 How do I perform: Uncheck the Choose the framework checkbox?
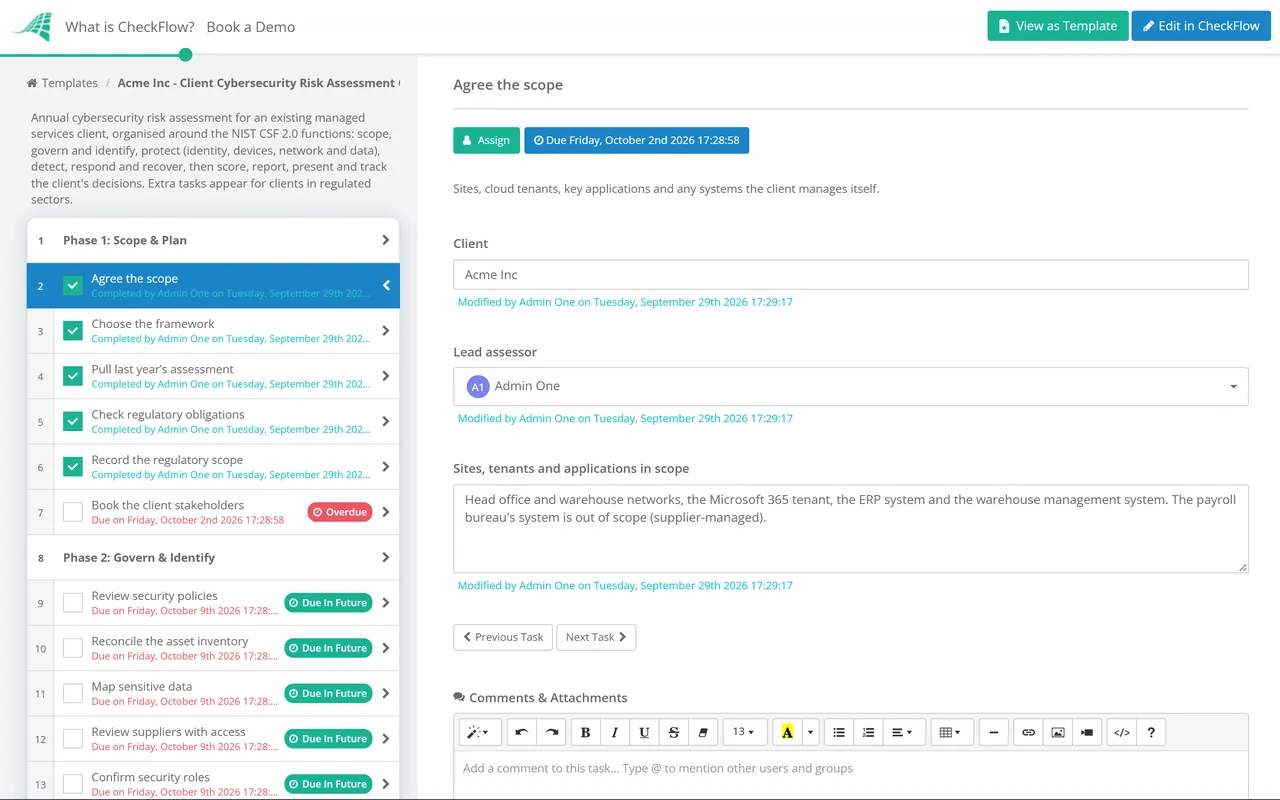click(73, 330)
